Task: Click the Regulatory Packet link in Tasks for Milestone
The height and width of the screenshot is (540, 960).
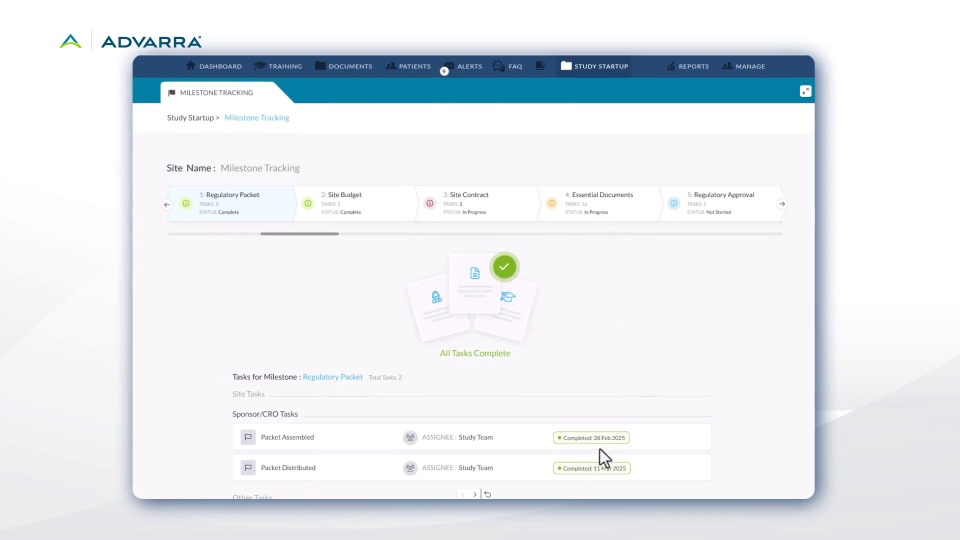Action: pyautogui.click(x=332, y=377)
